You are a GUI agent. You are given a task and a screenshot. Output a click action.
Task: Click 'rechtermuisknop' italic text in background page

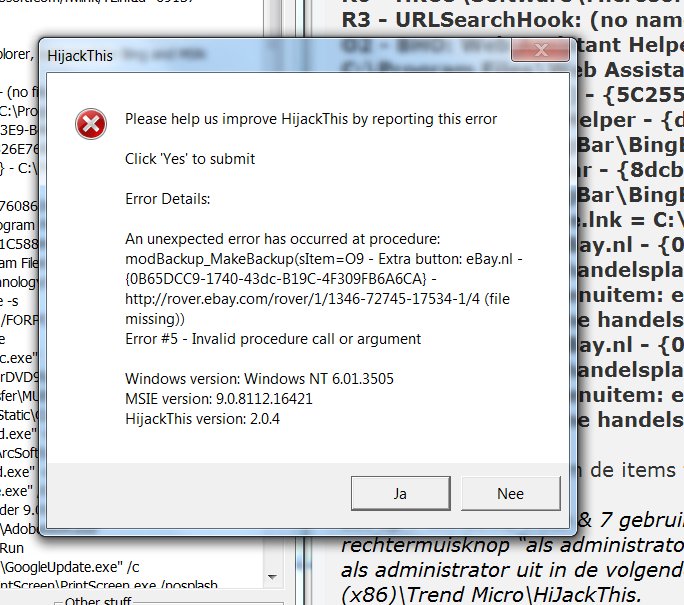coord(425,545)
